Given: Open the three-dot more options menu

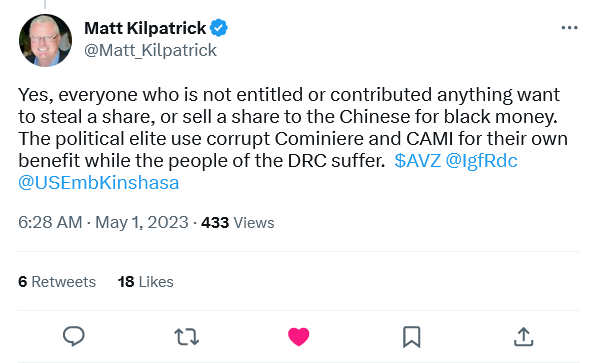Looking at the screenshot, I should [569, 28].
